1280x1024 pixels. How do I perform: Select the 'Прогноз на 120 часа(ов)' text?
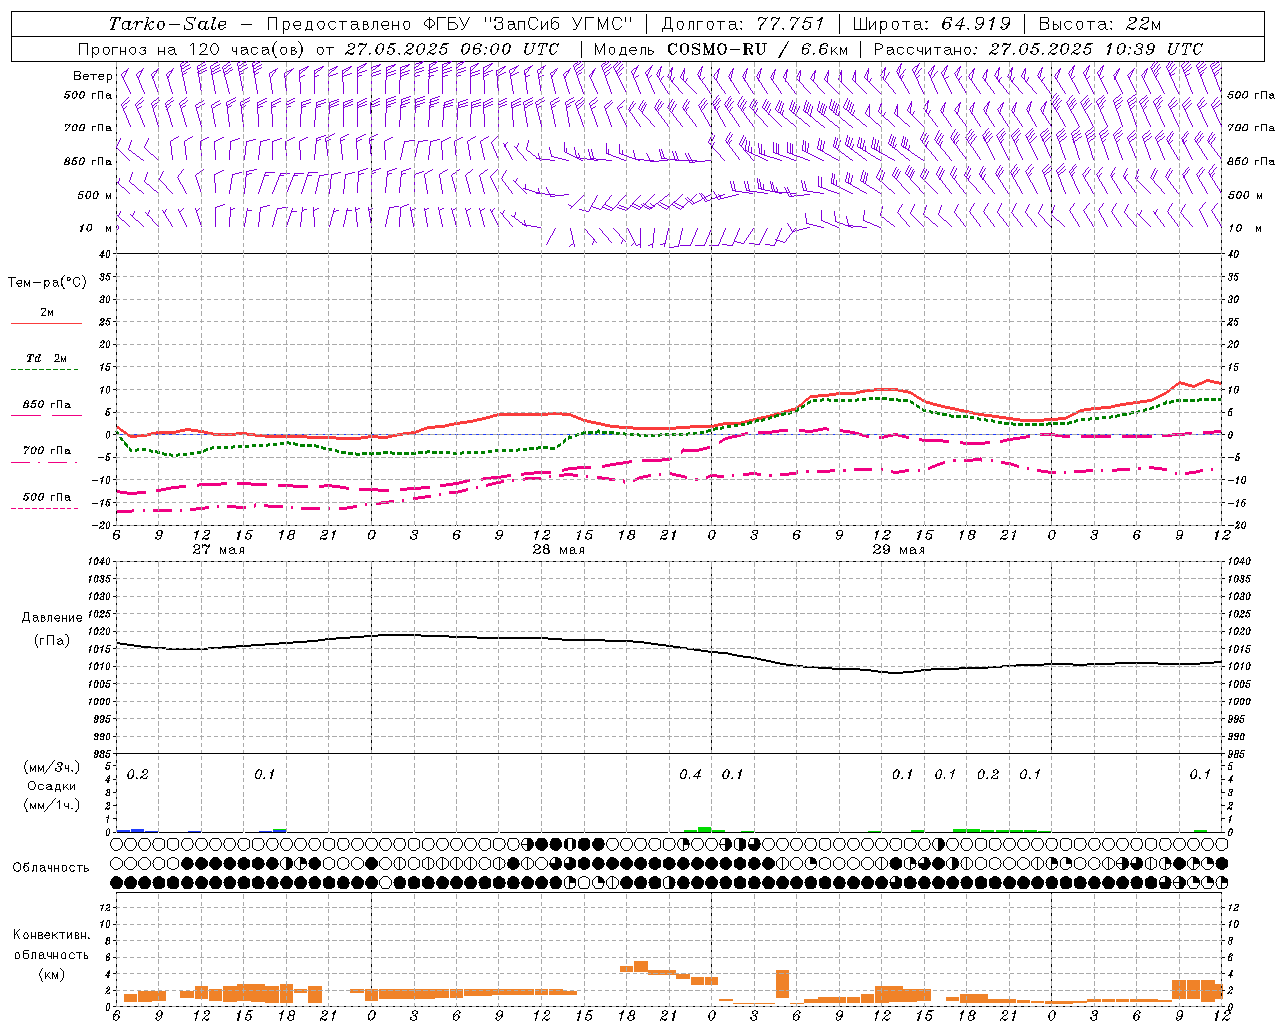[192, 49]
